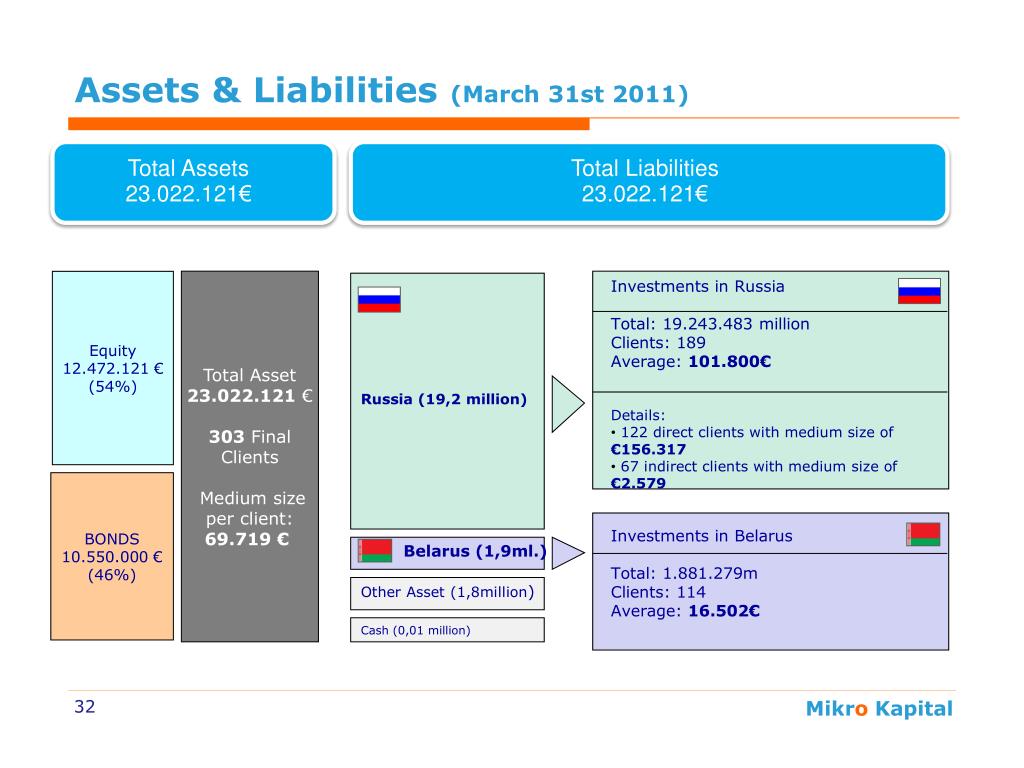Click the BONDS 10.550.000 € (46%) block

click(112, 556)
